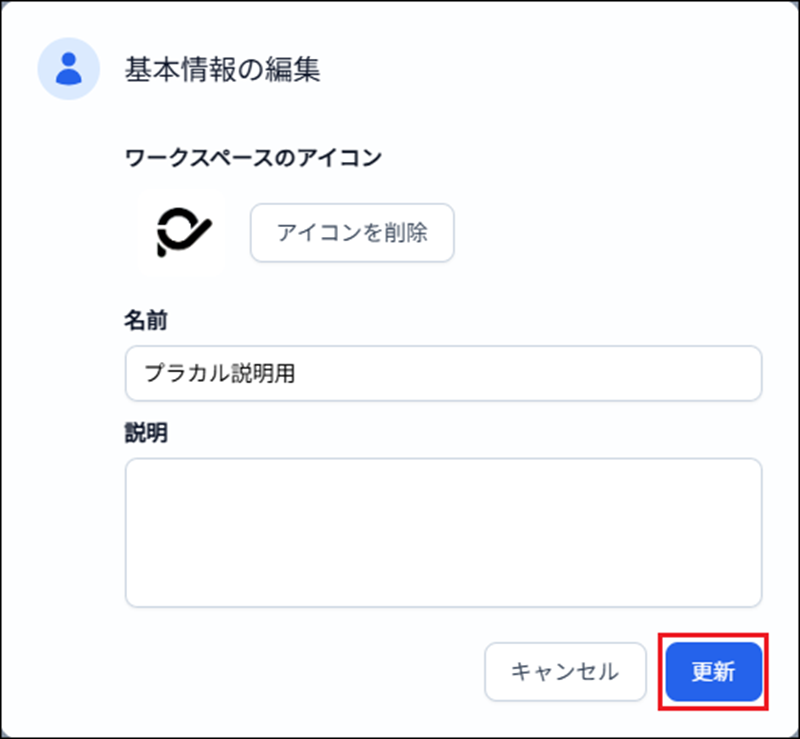Viewport: 800px width, 739px height.
Task: Click the blue 更新 button
Action: [713, 671]
